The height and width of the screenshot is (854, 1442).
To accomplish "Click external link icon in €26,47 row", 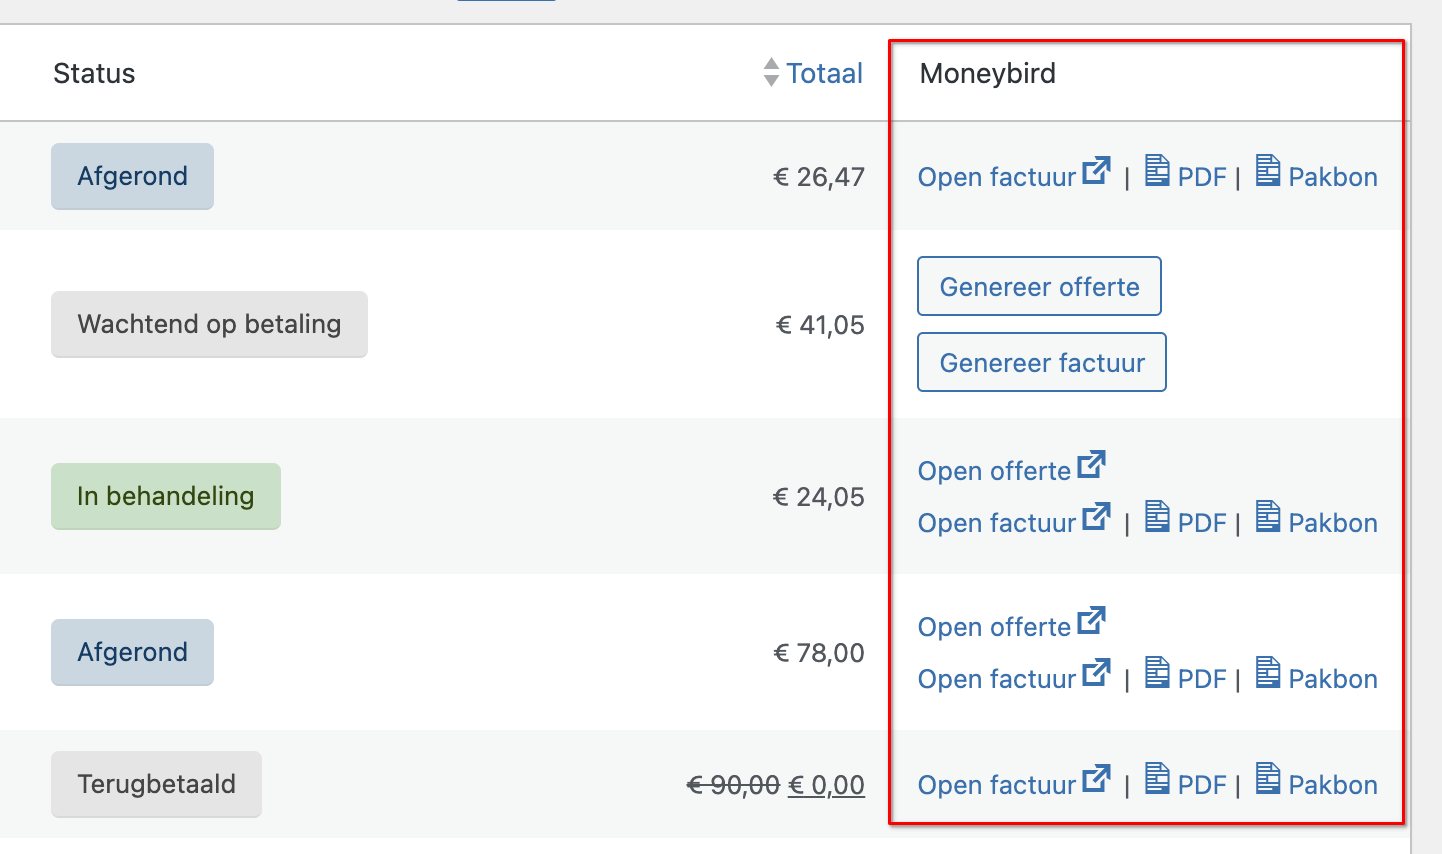I will (1096, 171).
